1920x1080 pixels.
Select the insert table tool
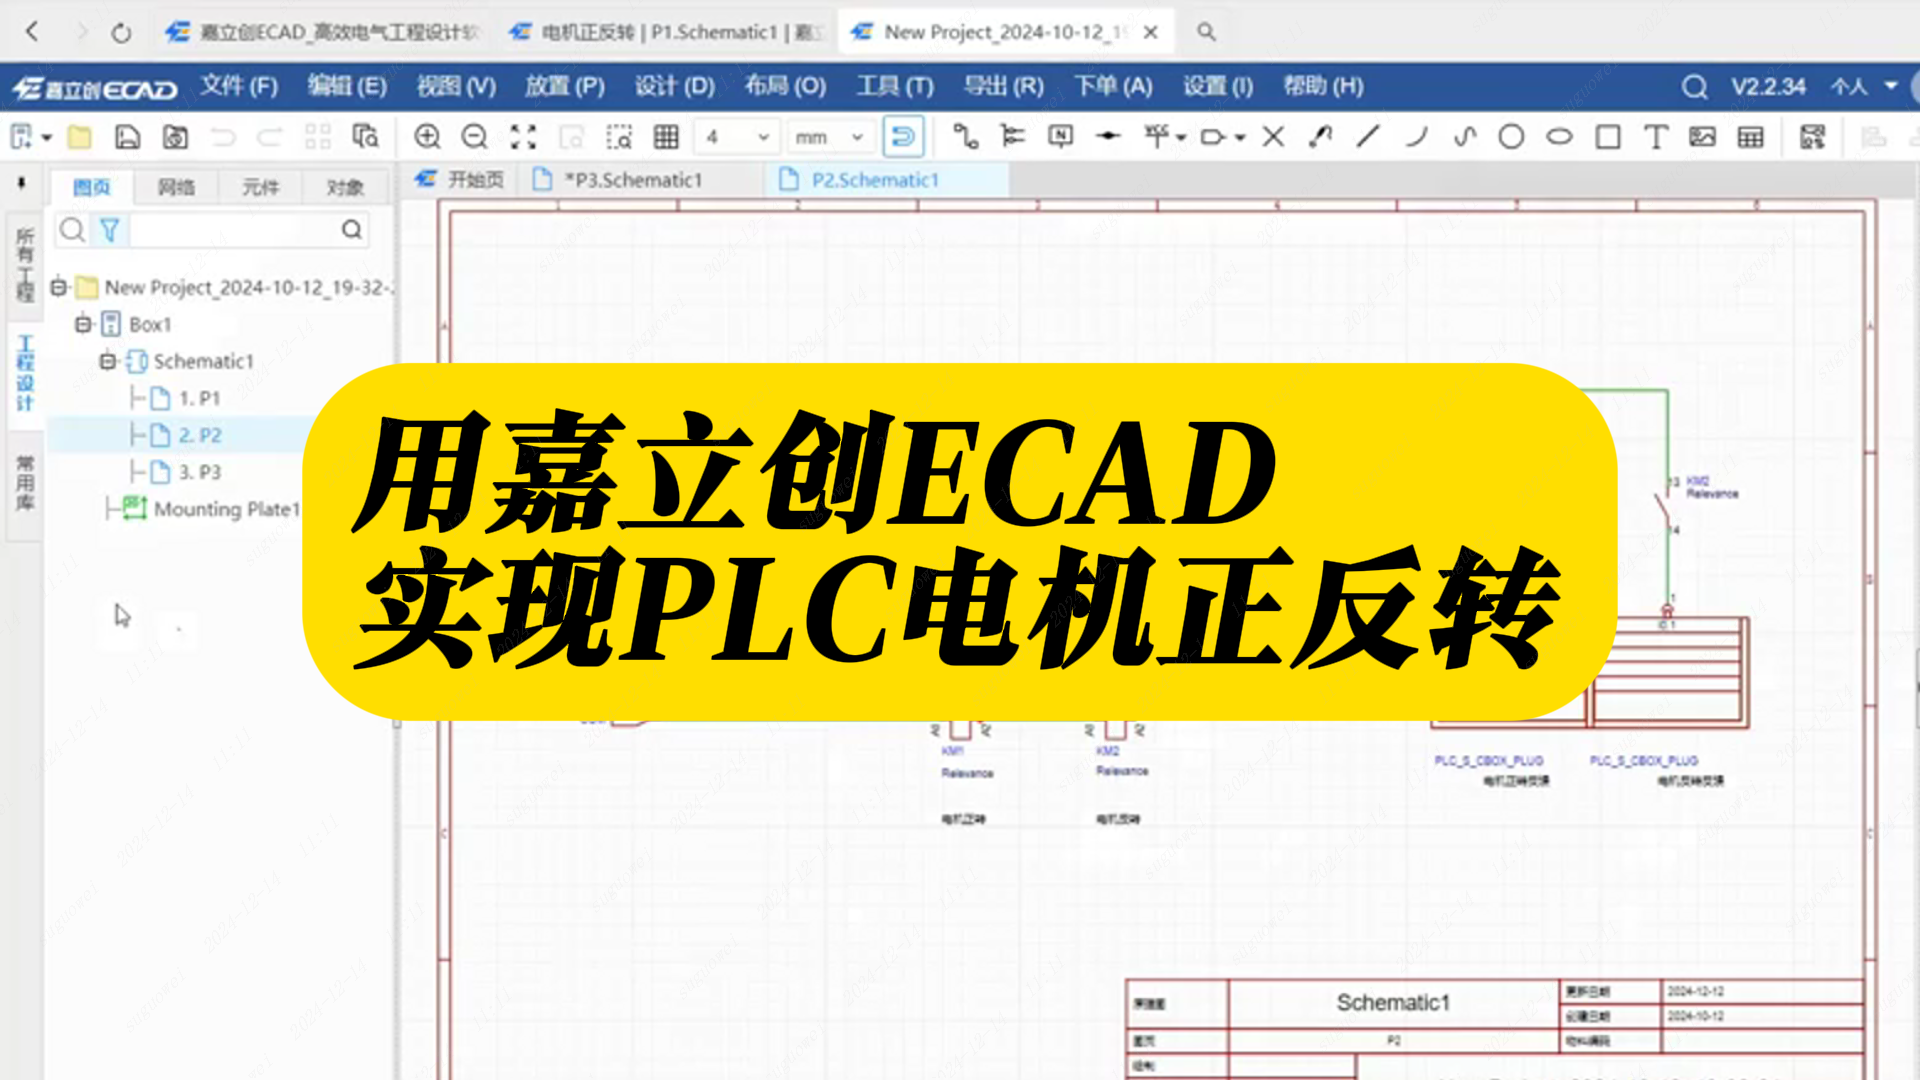pyautogui.click(x=1750, y=137)
